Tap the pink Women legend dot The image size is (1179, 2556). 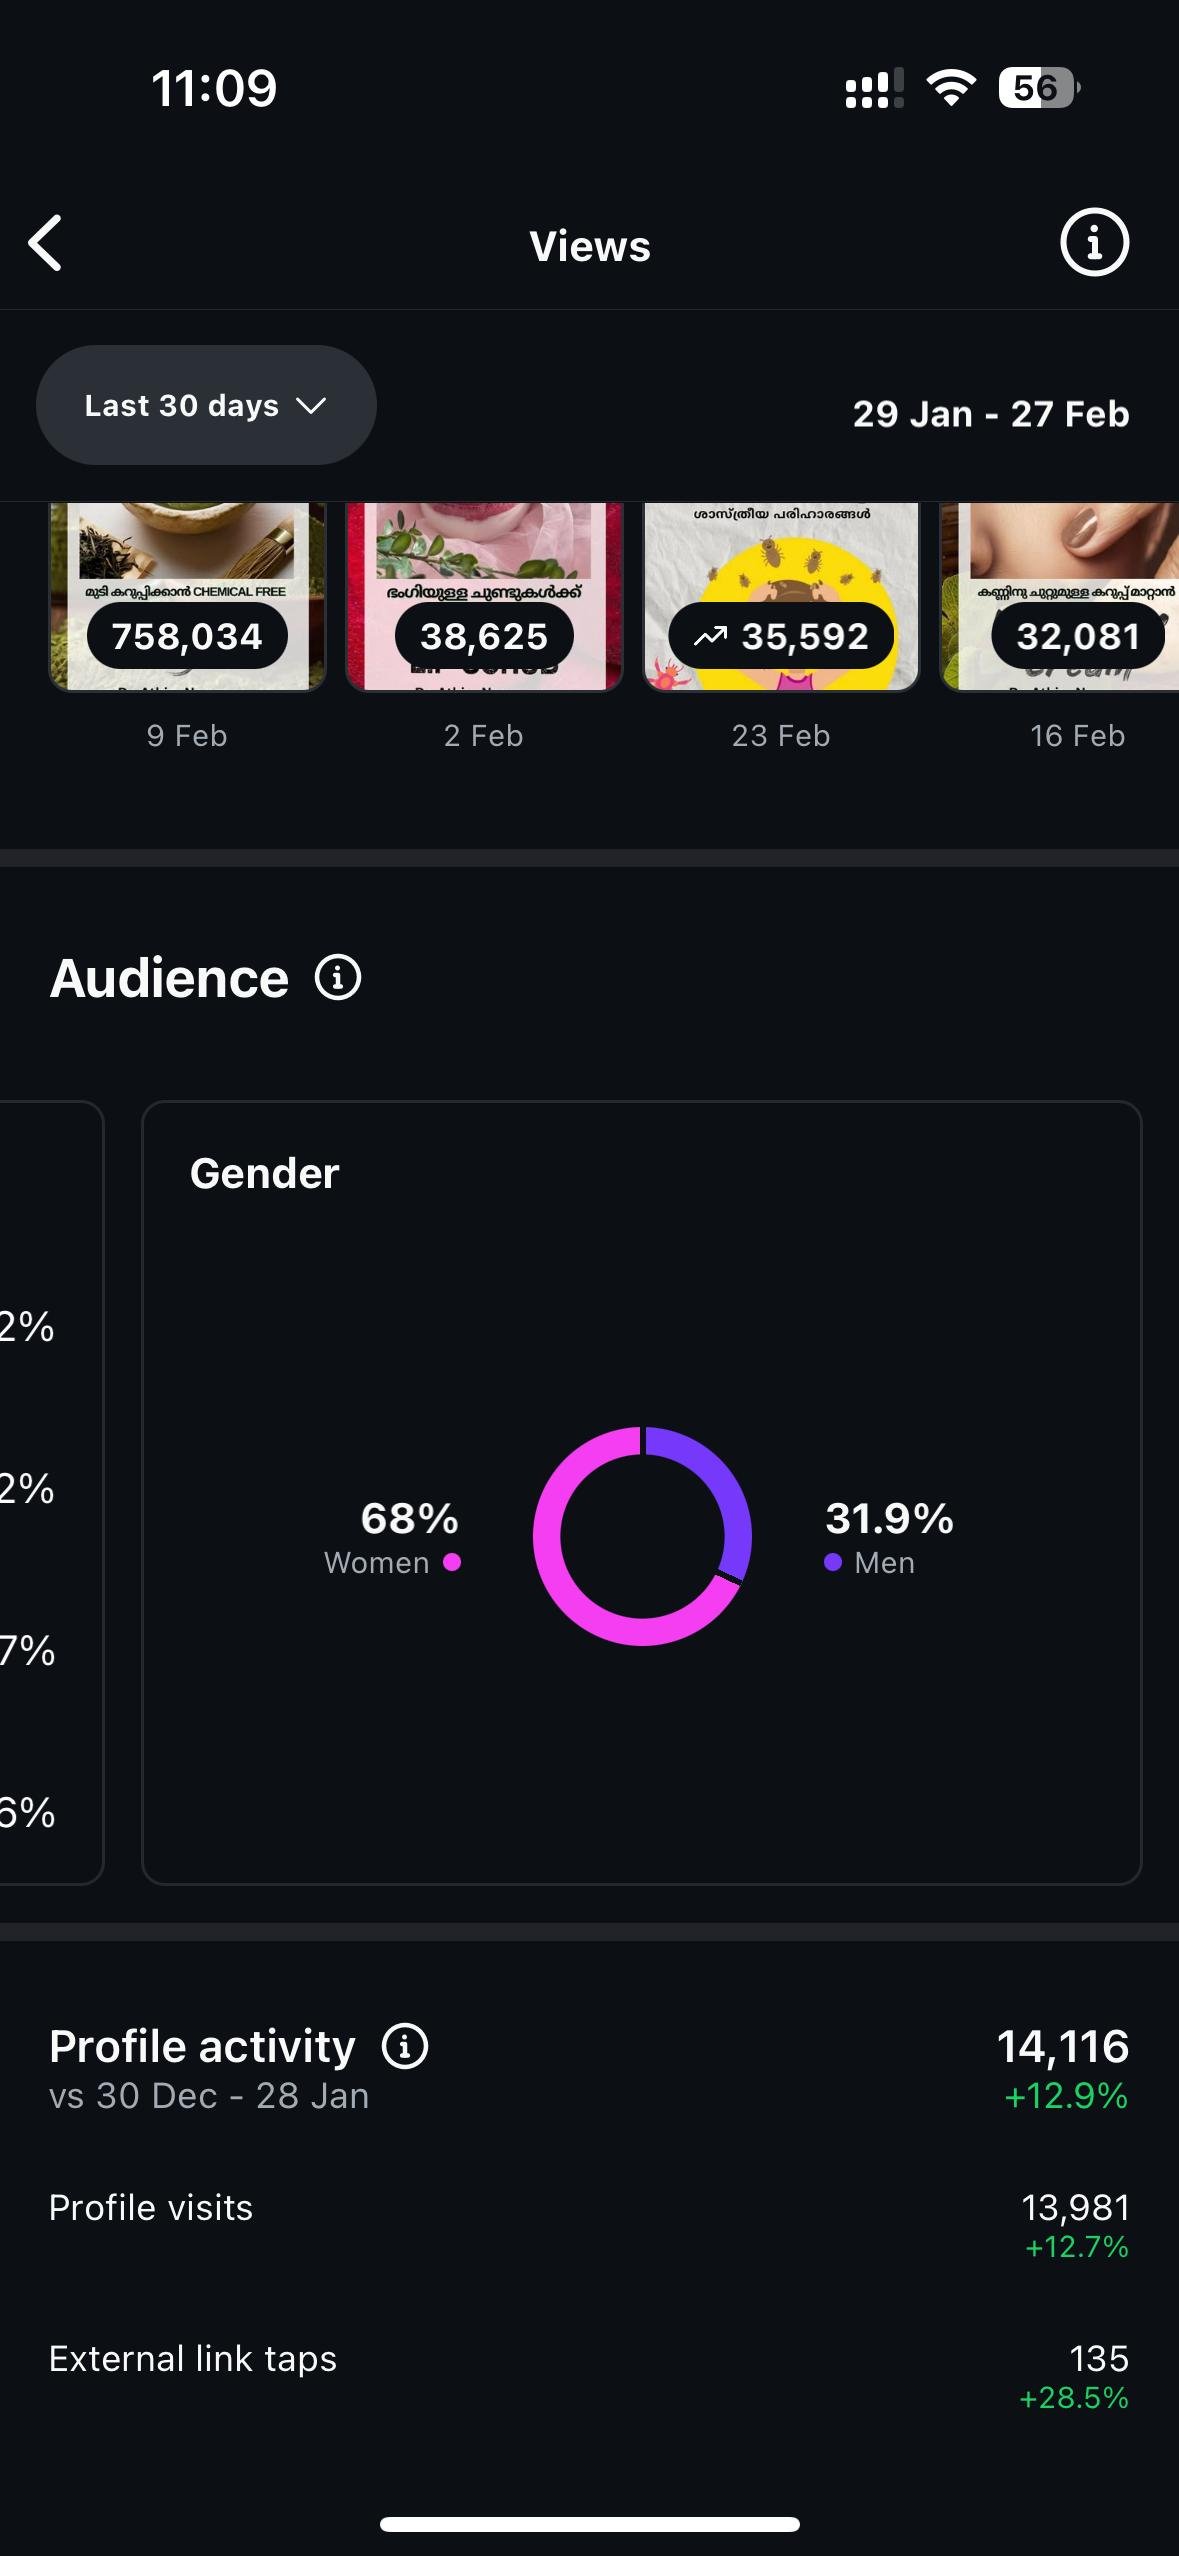452,1562
